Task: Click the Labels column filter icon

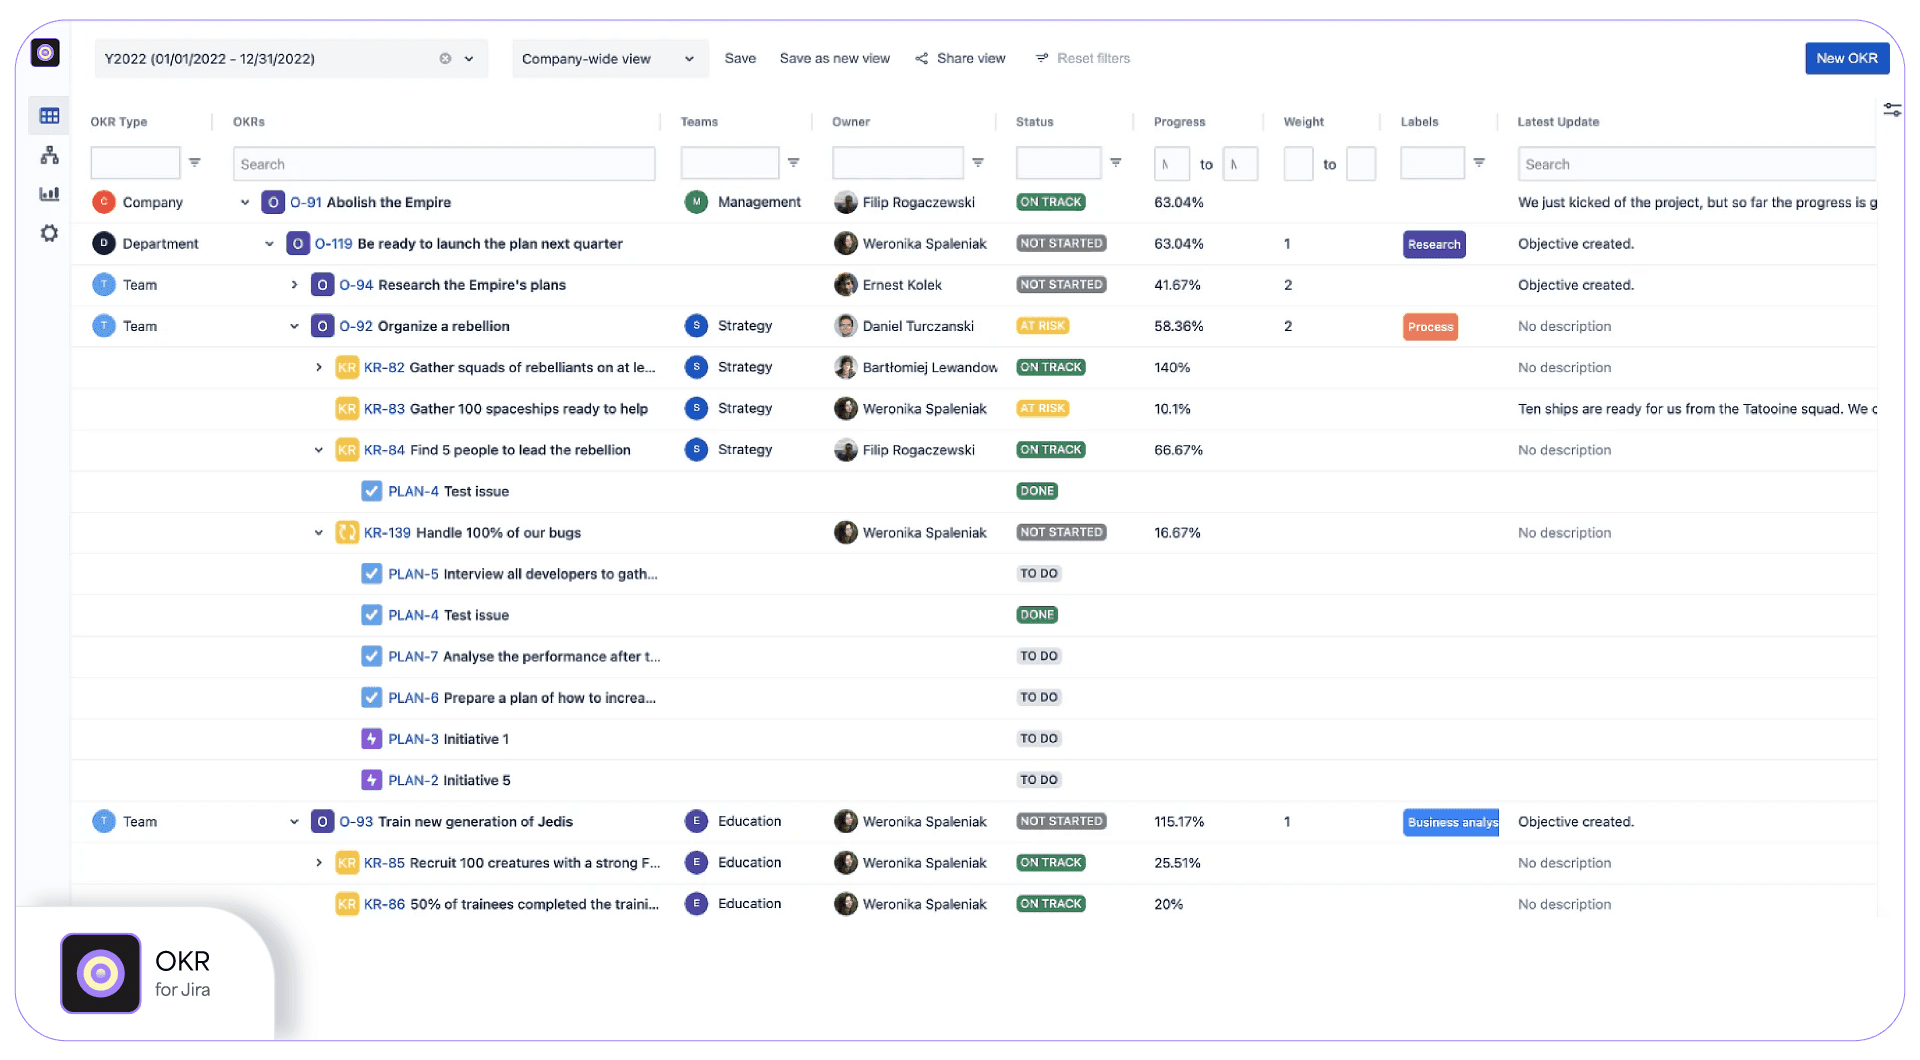Action: click(1479, 162)
